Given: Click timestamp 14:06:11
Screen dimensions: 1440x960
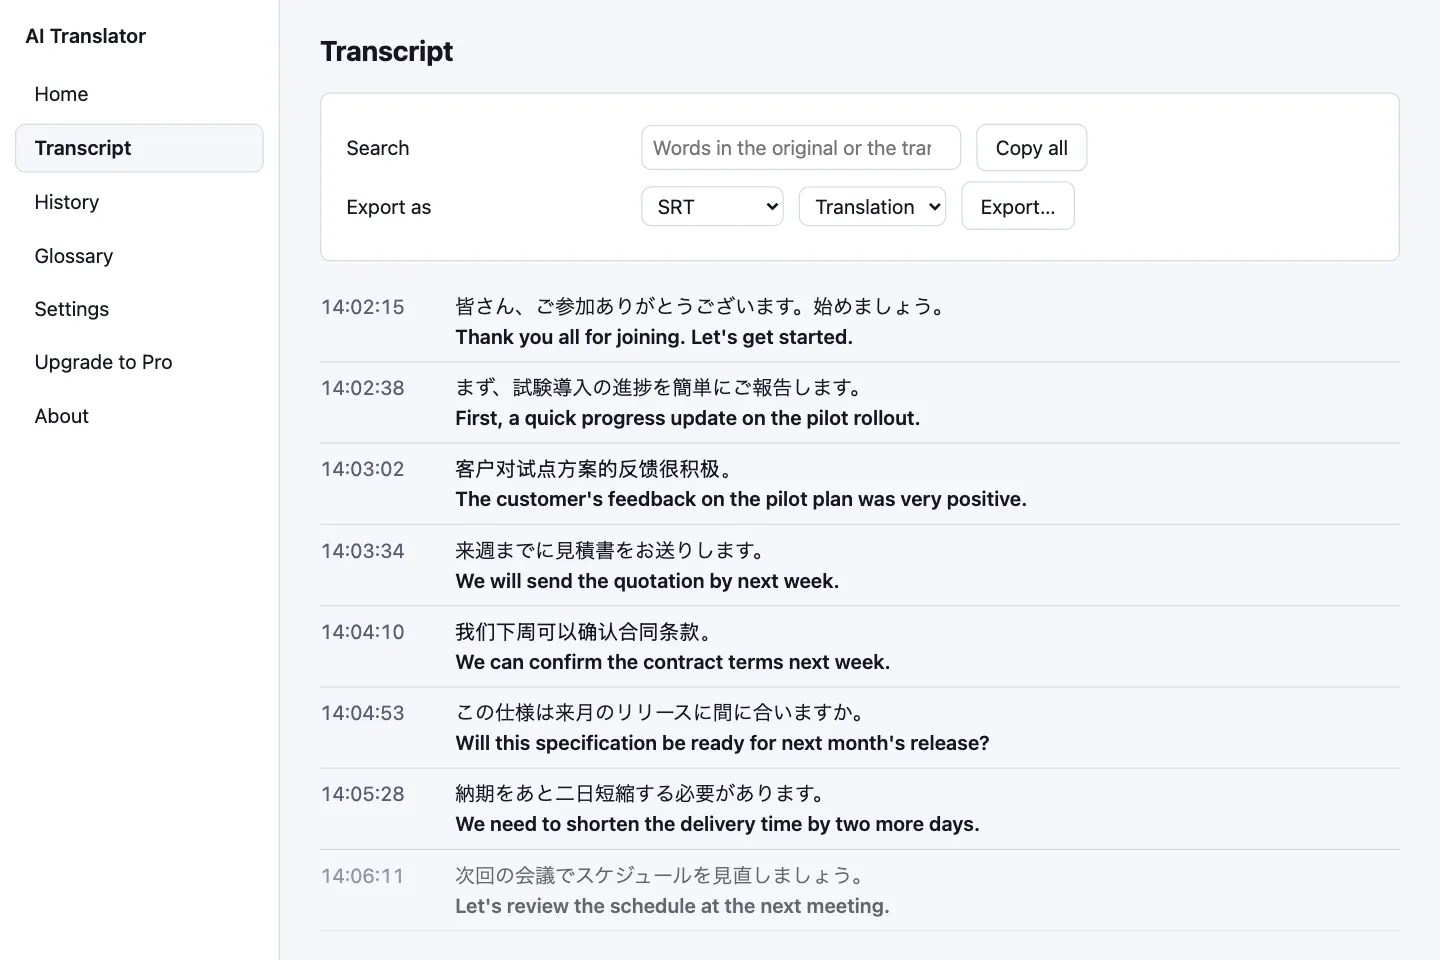Looking at the screenshot, I should click(x=363, y=876).
